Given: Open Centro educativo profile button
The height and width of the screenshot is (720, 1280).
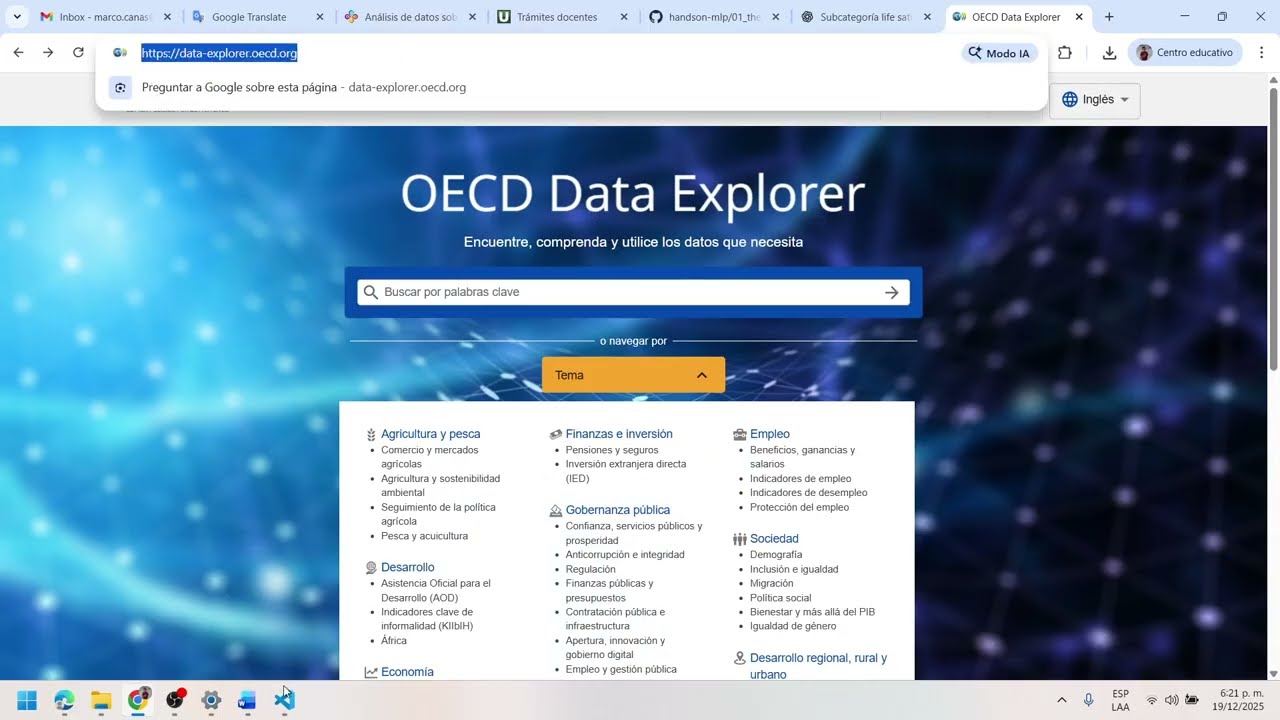Looking at the screenshot, I should tap(1185, 53).
